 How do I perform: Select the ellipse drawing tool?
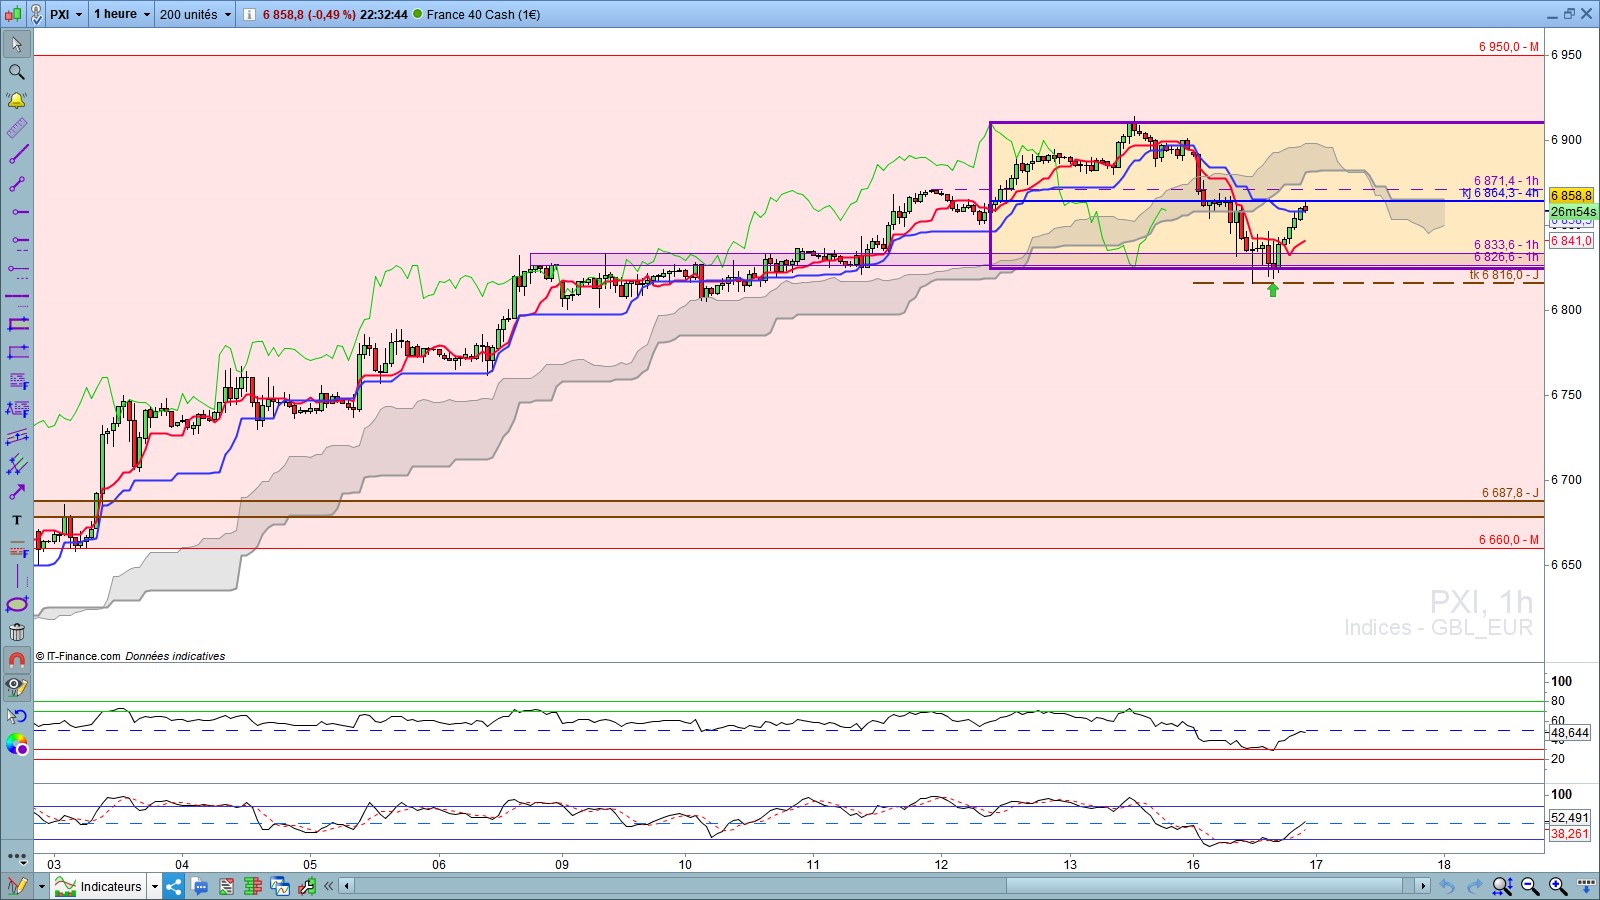point(16,604)
